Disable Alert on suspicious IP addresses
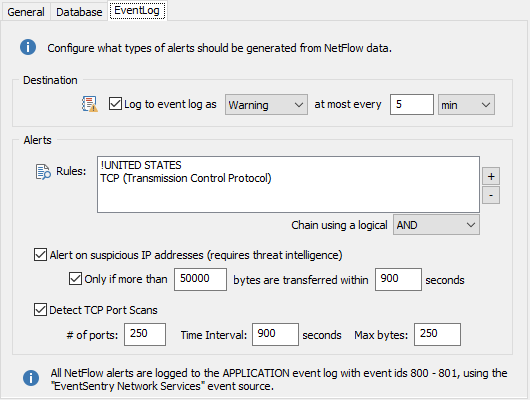The width and height of the screenshot is (530, 400). 40,255
